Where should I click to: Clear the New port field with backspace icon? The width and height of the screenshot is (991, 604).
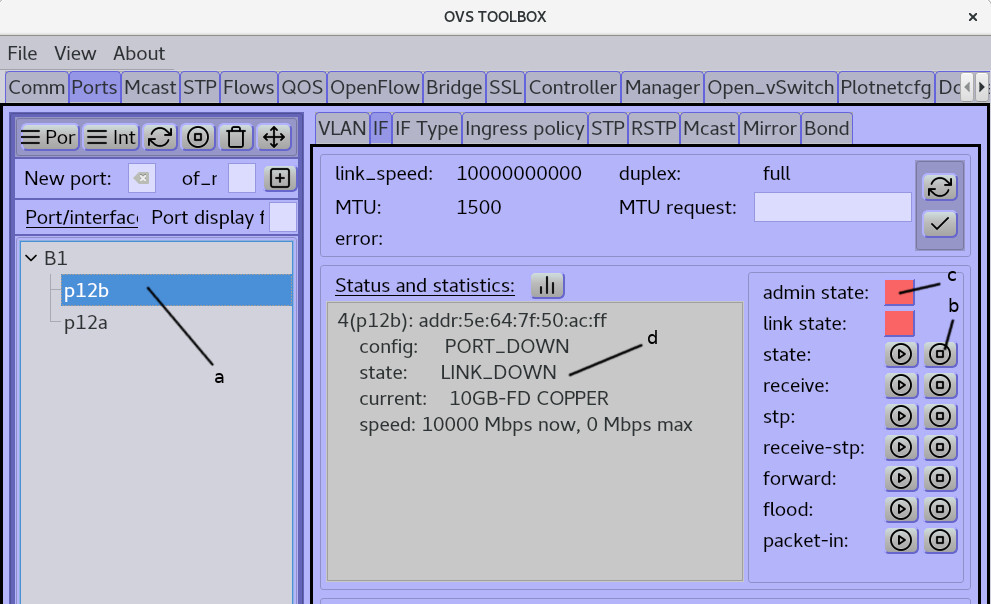pyautogui.click(x=142, y=178)
